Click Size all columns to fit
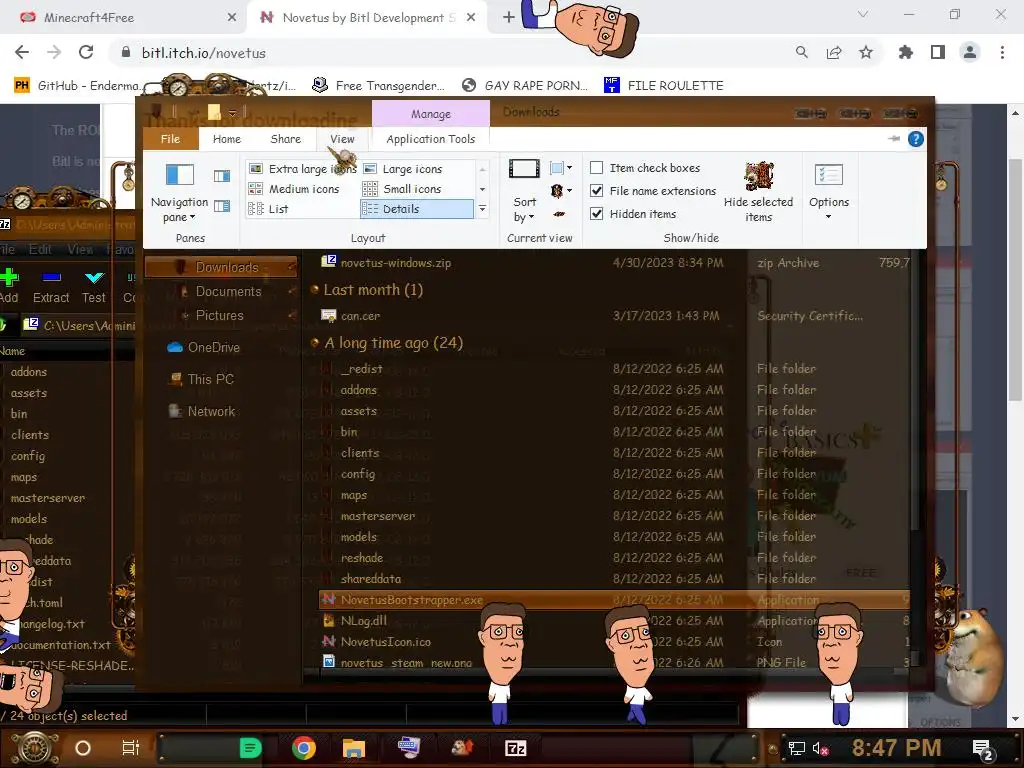 click(559, 214)
